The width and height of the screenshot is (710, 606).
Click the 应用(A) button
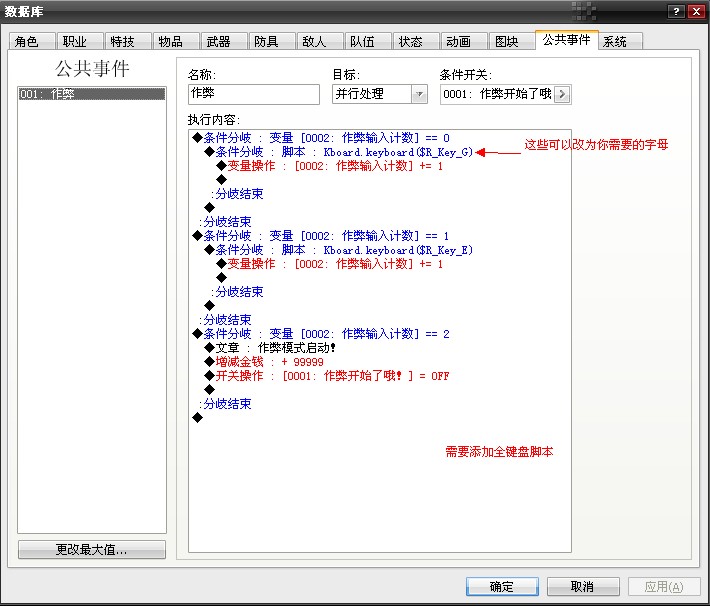664,587
